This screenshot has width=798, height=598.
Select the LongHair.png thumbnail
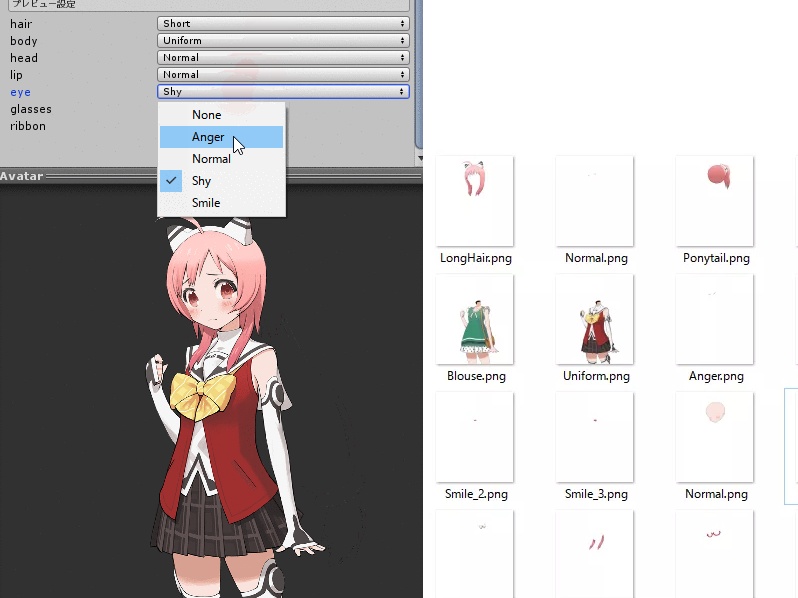475,201
